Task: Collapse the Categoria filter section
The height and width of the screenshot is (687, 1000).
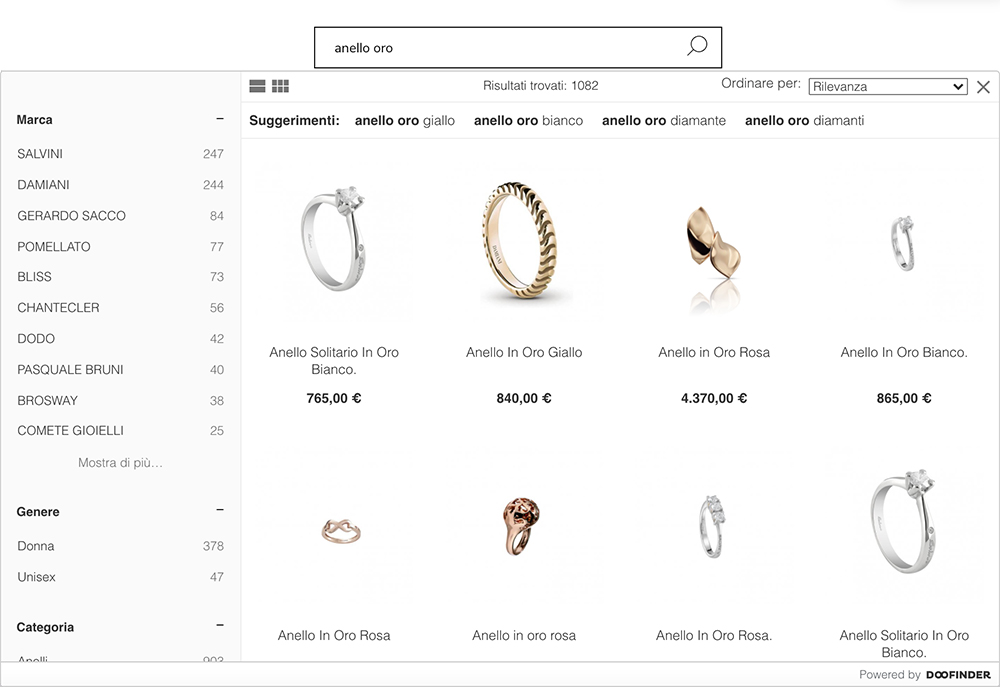Action: (x=219, y=626)
